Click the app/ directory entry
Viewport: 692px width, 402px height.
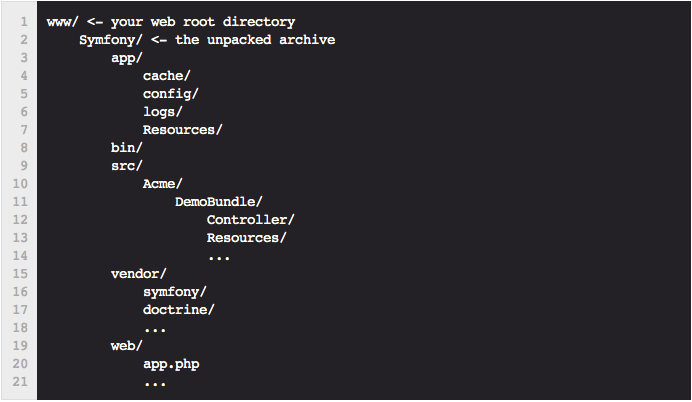(x=127, y=58)
